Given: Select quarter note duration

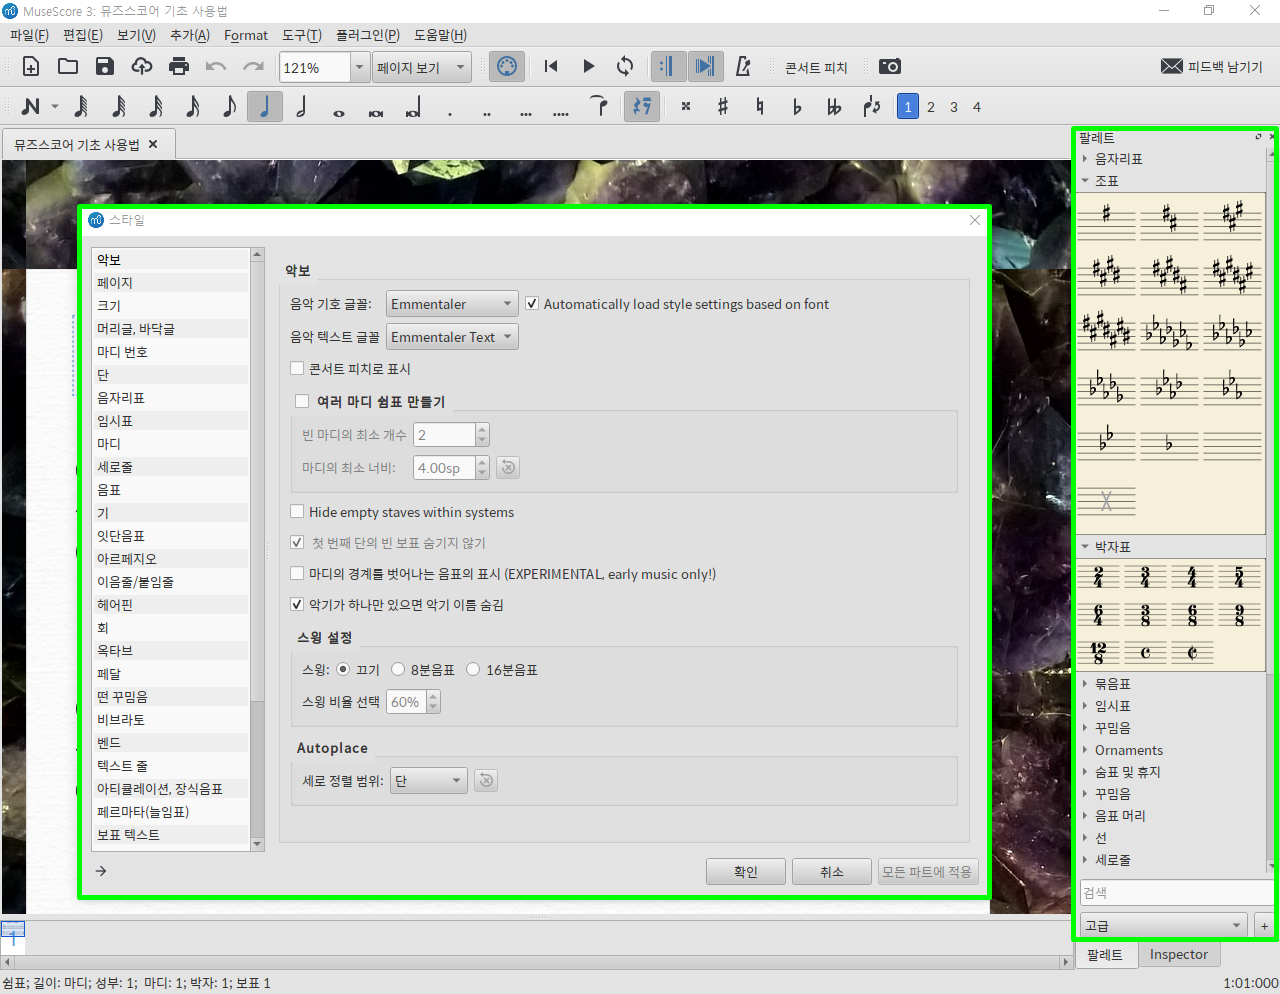Looking at the screenshot, I should [265, 106].
